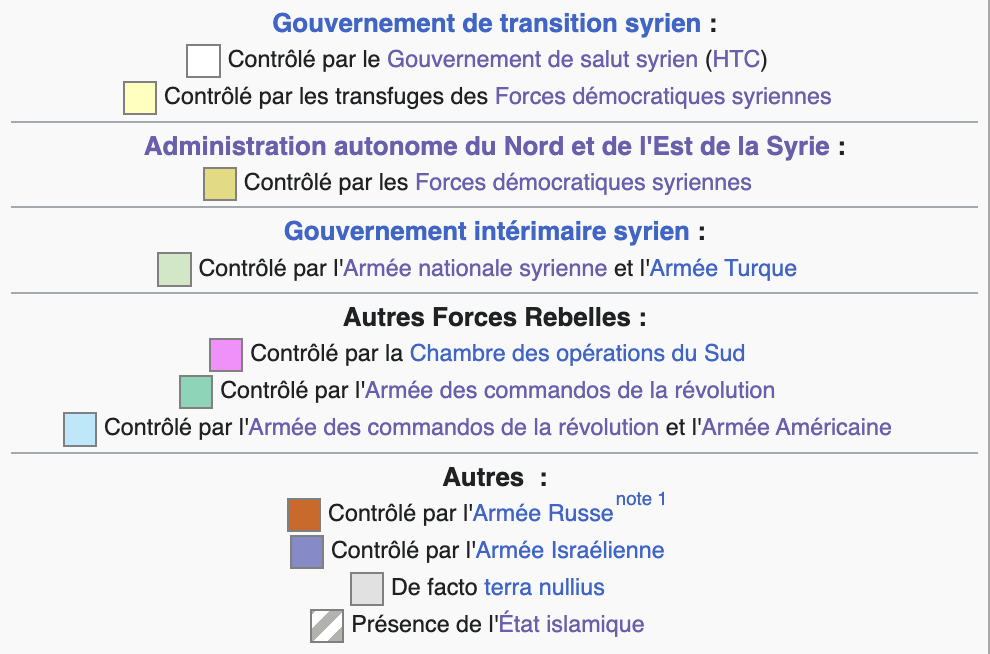Click the grey terra nullius swatch
This screenshot has width=990, height=654.
[367, 588]
